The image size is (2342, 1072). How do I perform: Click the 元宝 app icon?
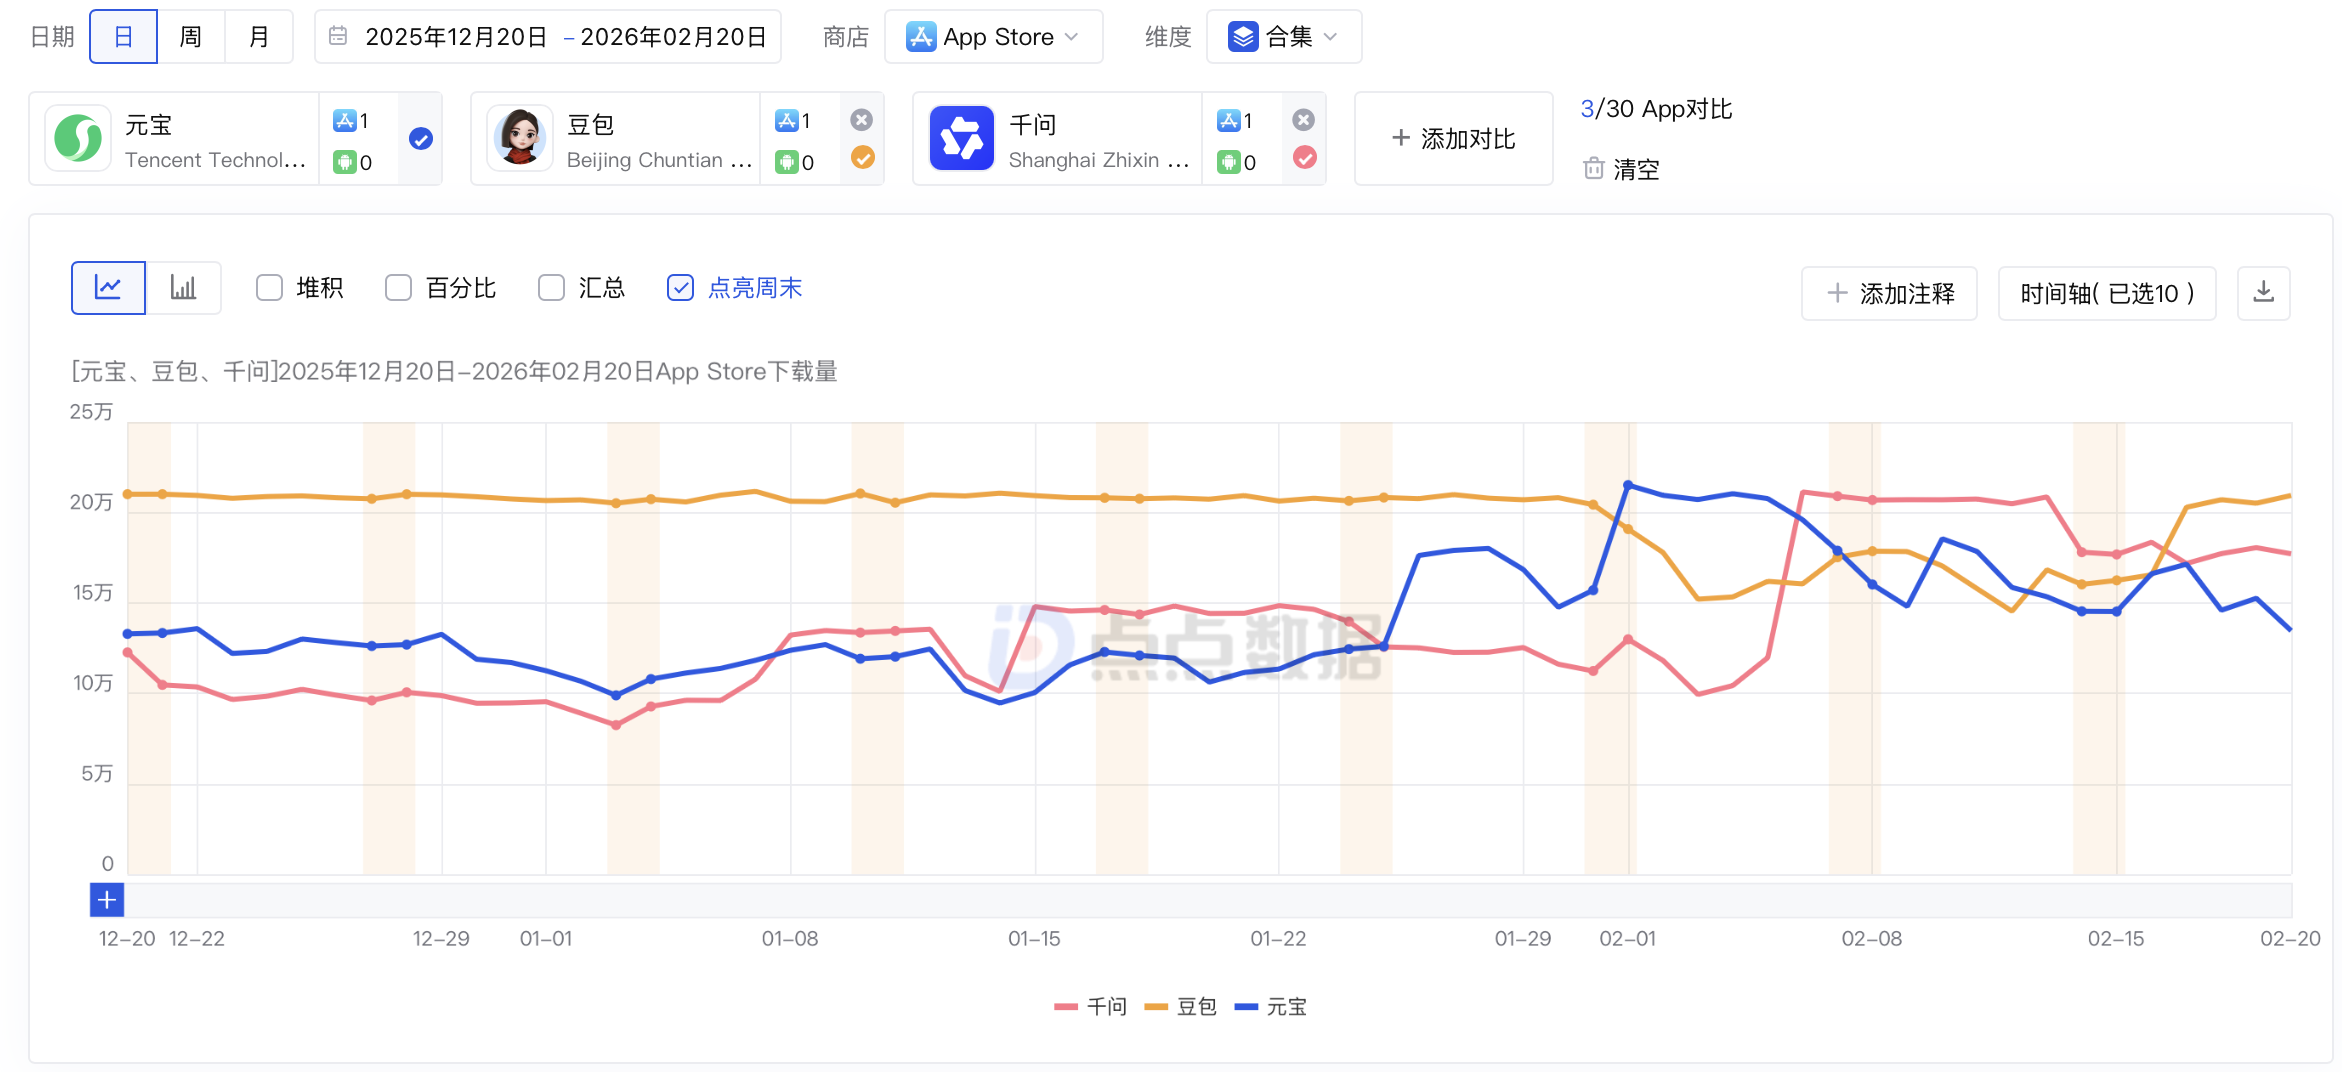(78, 138)
